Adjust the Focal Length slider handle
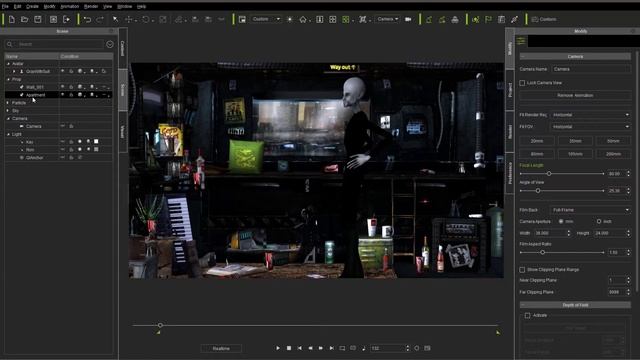The height and width of the screenshot is (360, 640). (549, 174)
